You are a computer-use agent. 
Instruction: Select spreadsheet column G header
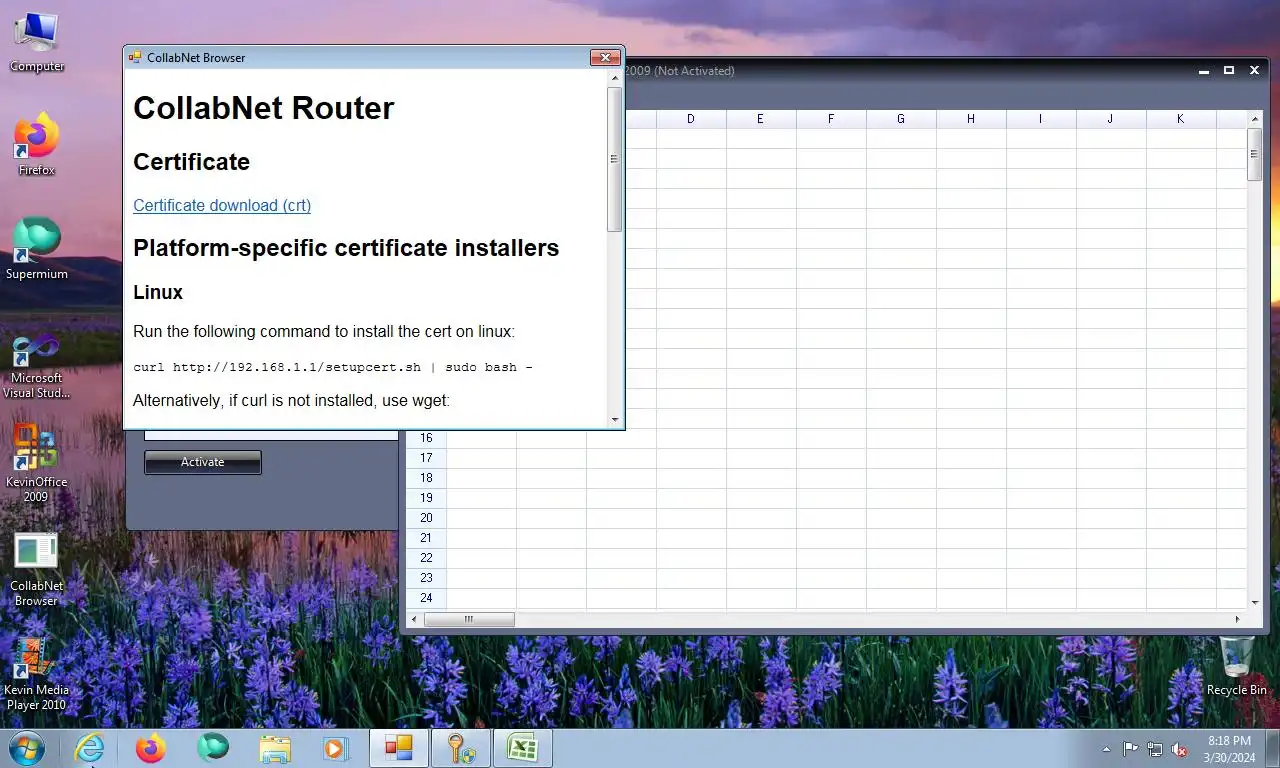coord(901,119)
